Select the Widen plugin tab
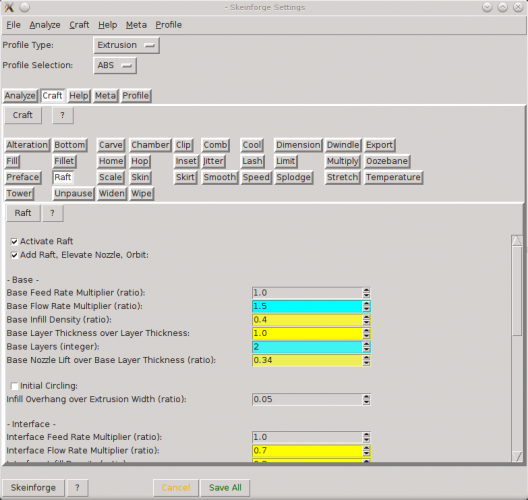Screen dimensions: 528x500 (112, 194)
